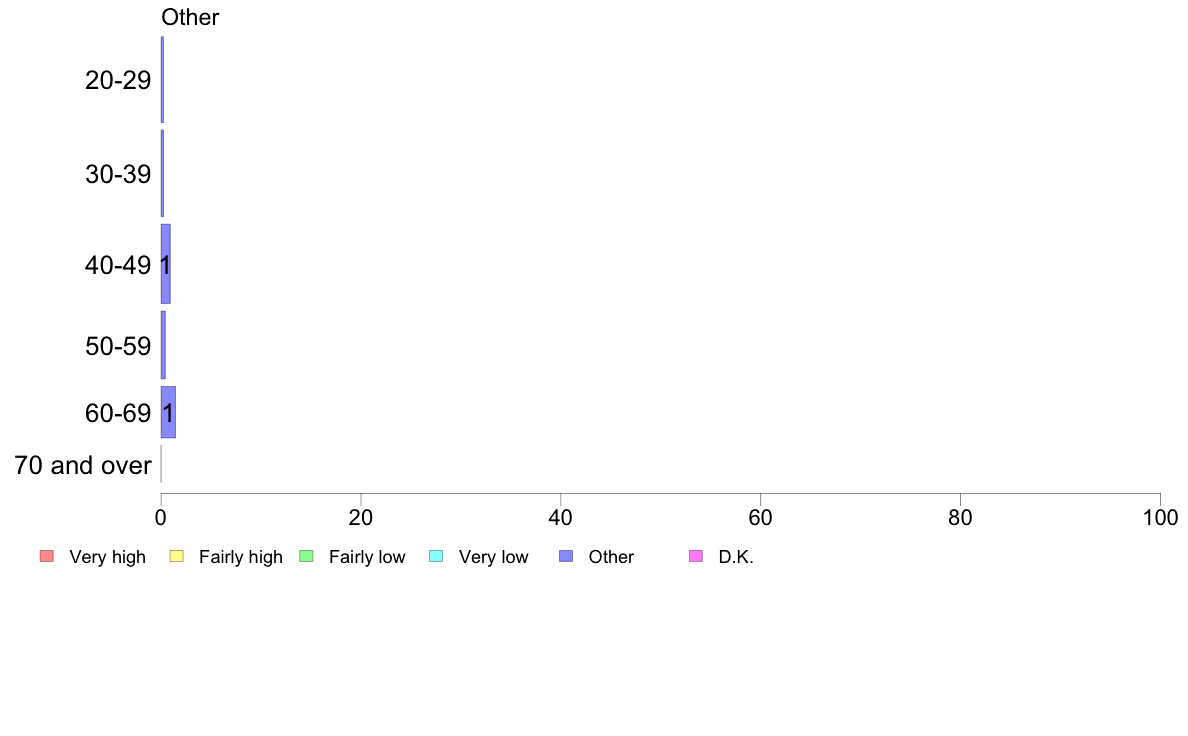This screenshot has height=736, width=1188.
Task: Click the D.K. magenta legend swatch
Action: click(x=696, y=556)
